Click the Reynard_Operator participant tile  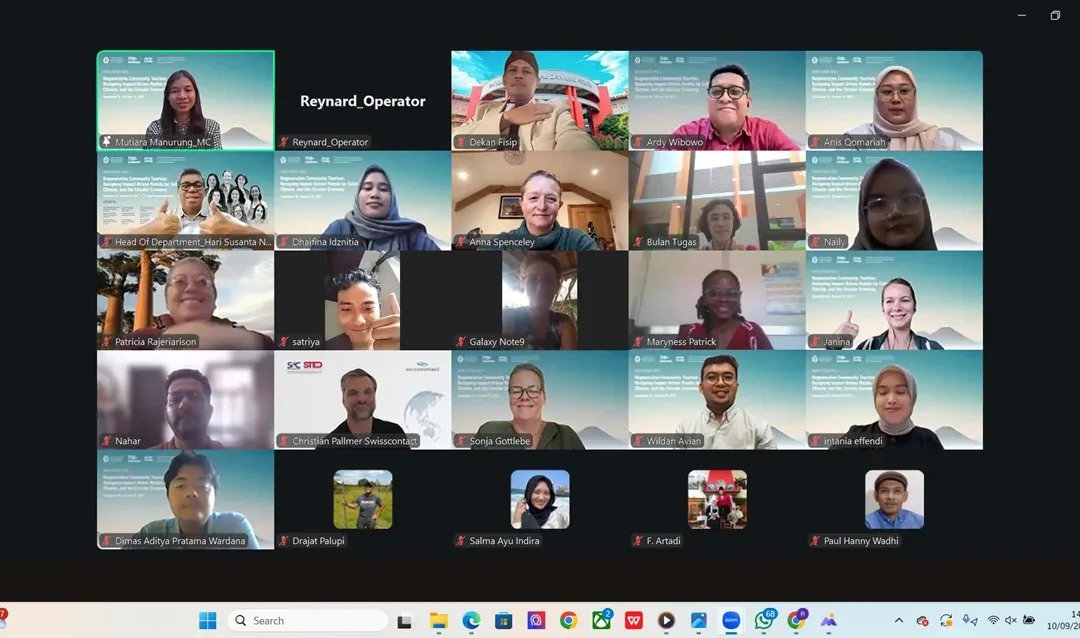[x=362, y=100]
